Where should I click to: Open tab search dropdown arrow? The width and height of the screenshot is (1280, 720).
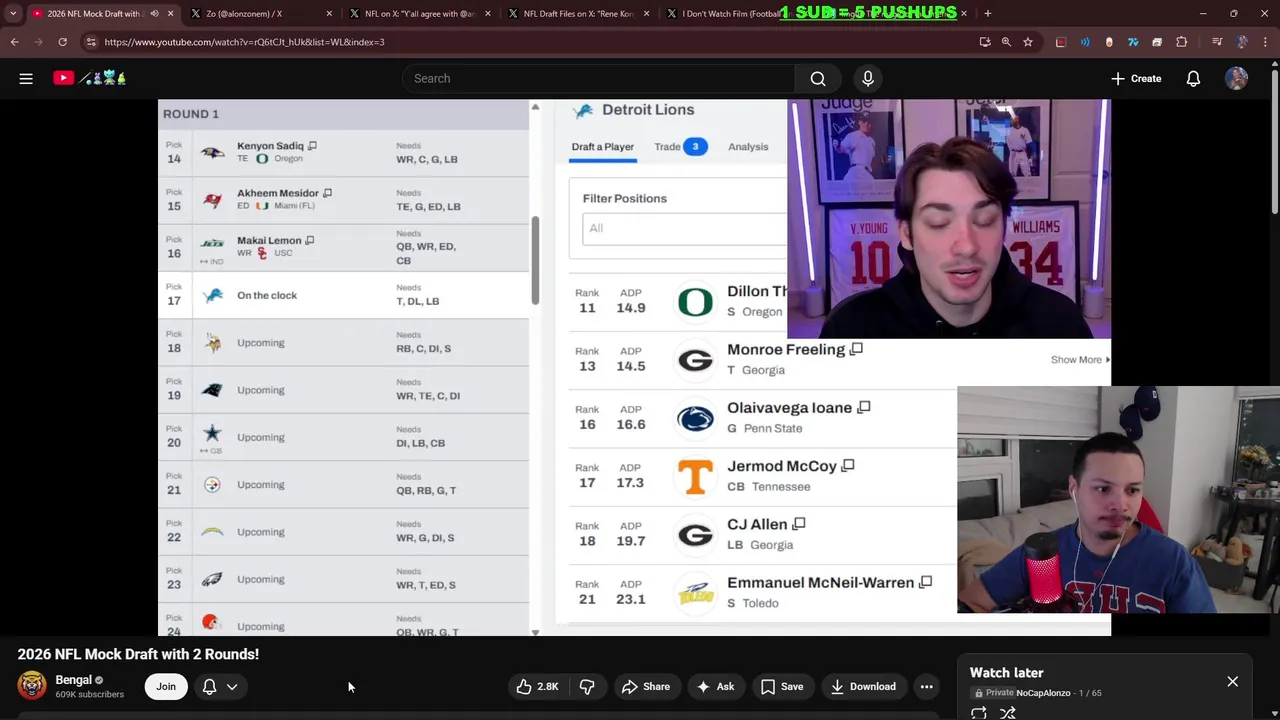pyautogui.click(x=13, y=13)
